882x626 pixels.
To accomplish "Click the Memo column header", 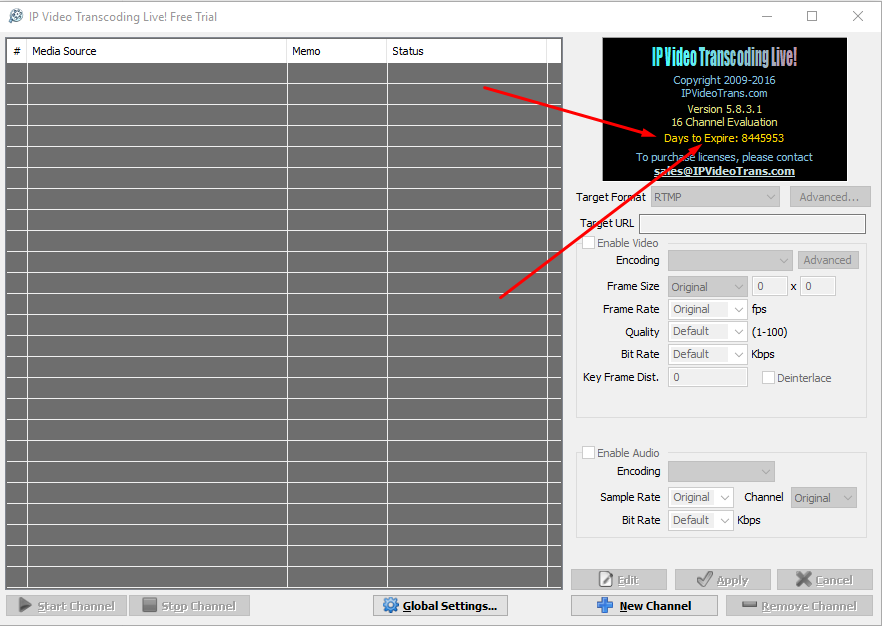I will [337, 51].
